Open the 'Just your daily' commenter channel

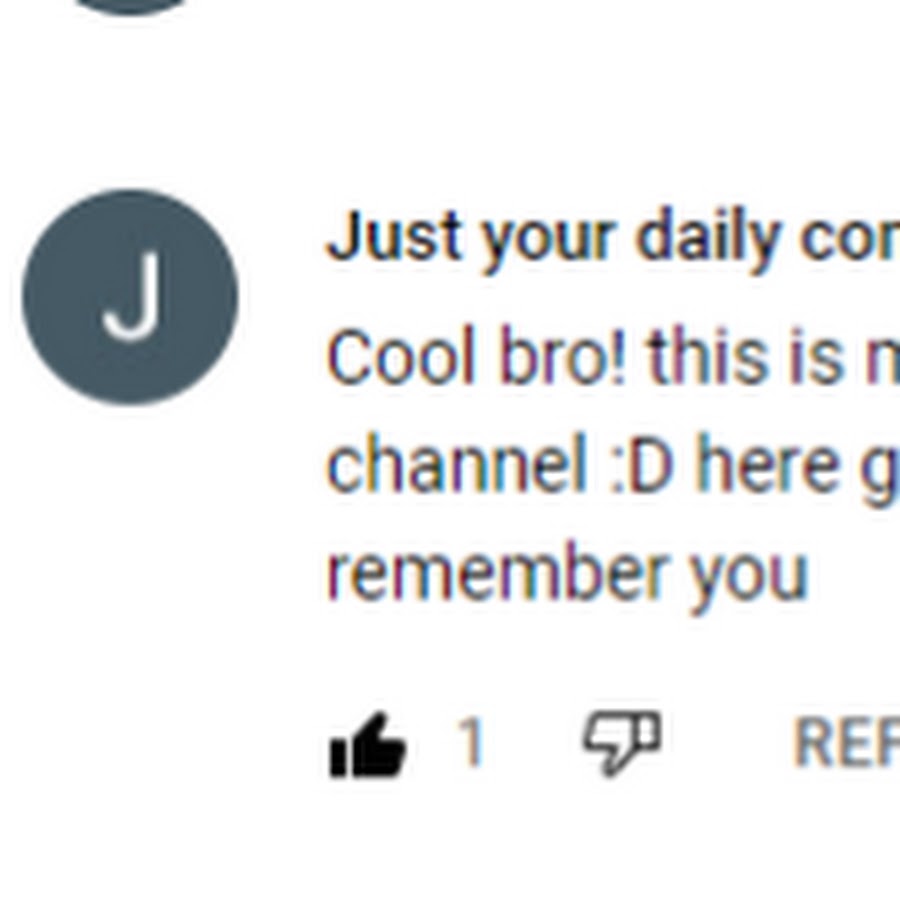612,238
